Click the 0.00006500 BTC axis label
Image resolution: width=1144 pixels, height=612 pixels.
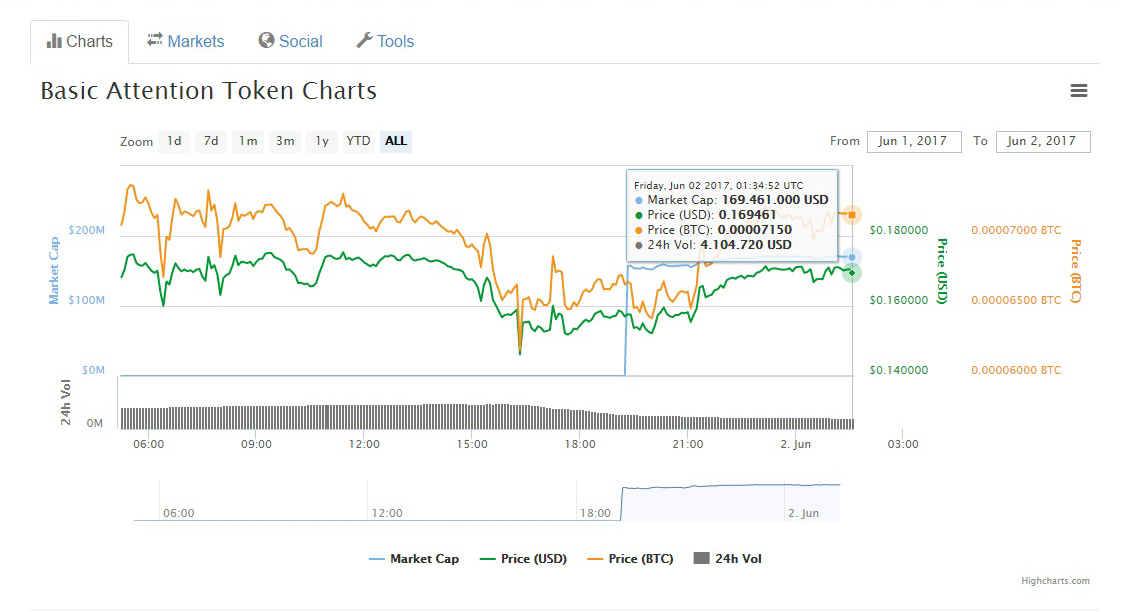[1016, 300]
